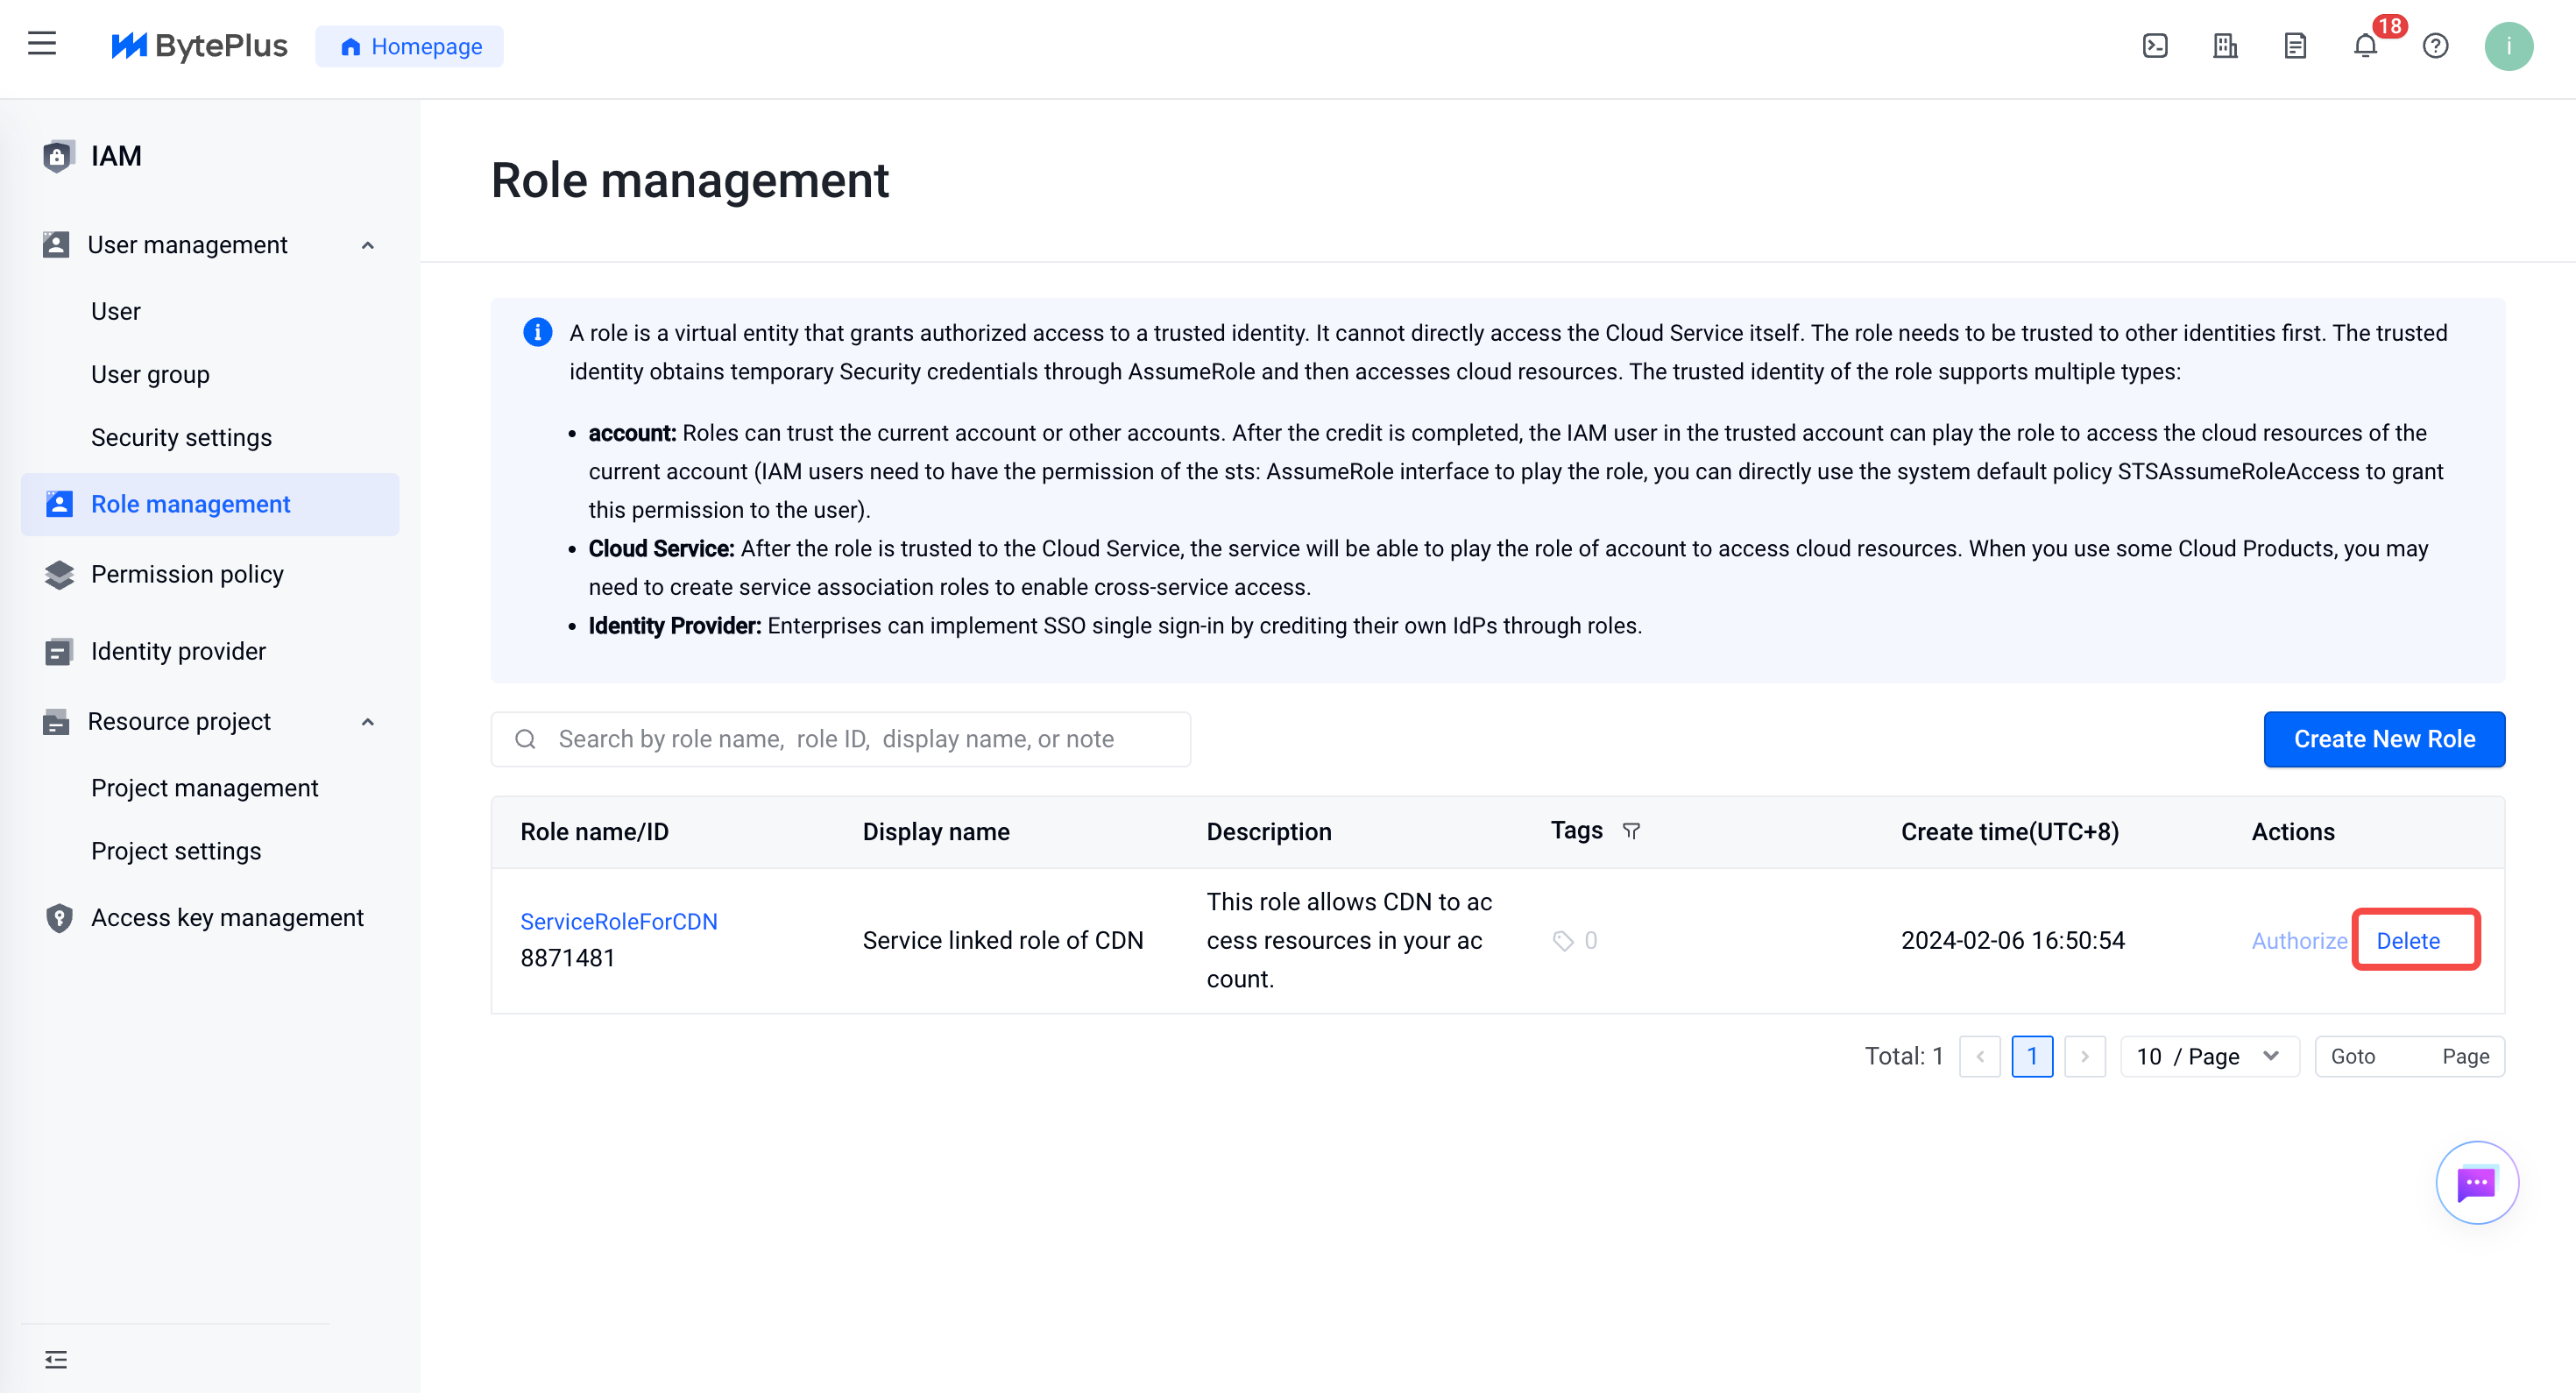Open the notifications bell icon
Image resolution: width=2576 pixels, height=1393 pixels.
pos(2365,46)
